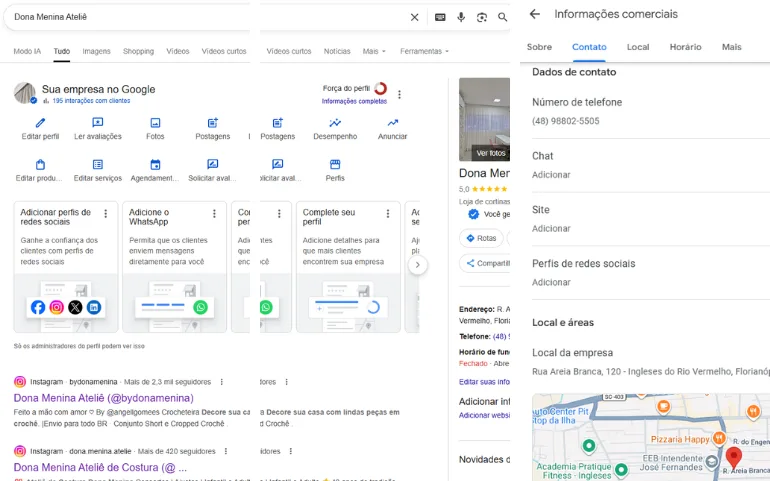This screenshot has height=481, width=770.
Task: Open Editar serviços list shortcut
Action: click(98, 170)
